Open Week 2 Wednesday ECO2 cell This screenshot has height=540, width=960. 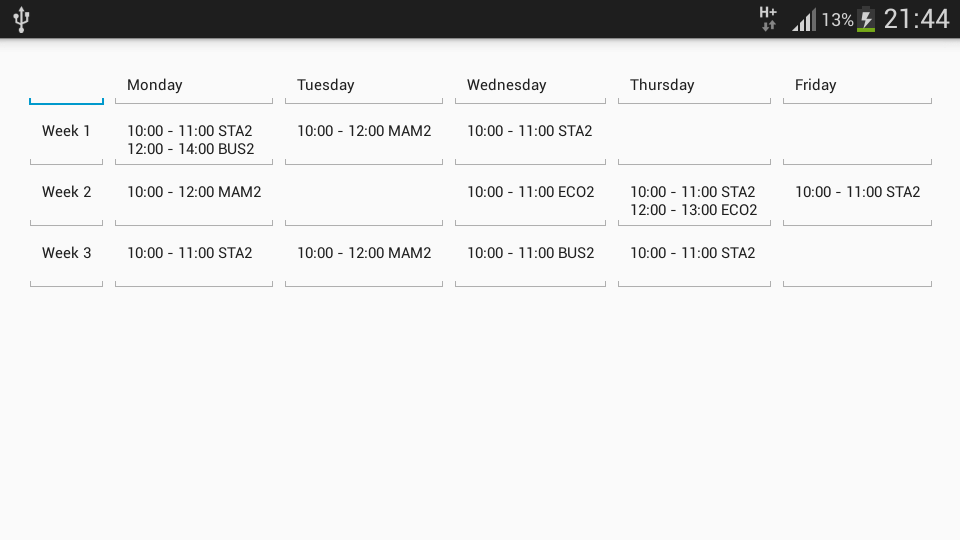pyautogui.click(x=530, y=201)
